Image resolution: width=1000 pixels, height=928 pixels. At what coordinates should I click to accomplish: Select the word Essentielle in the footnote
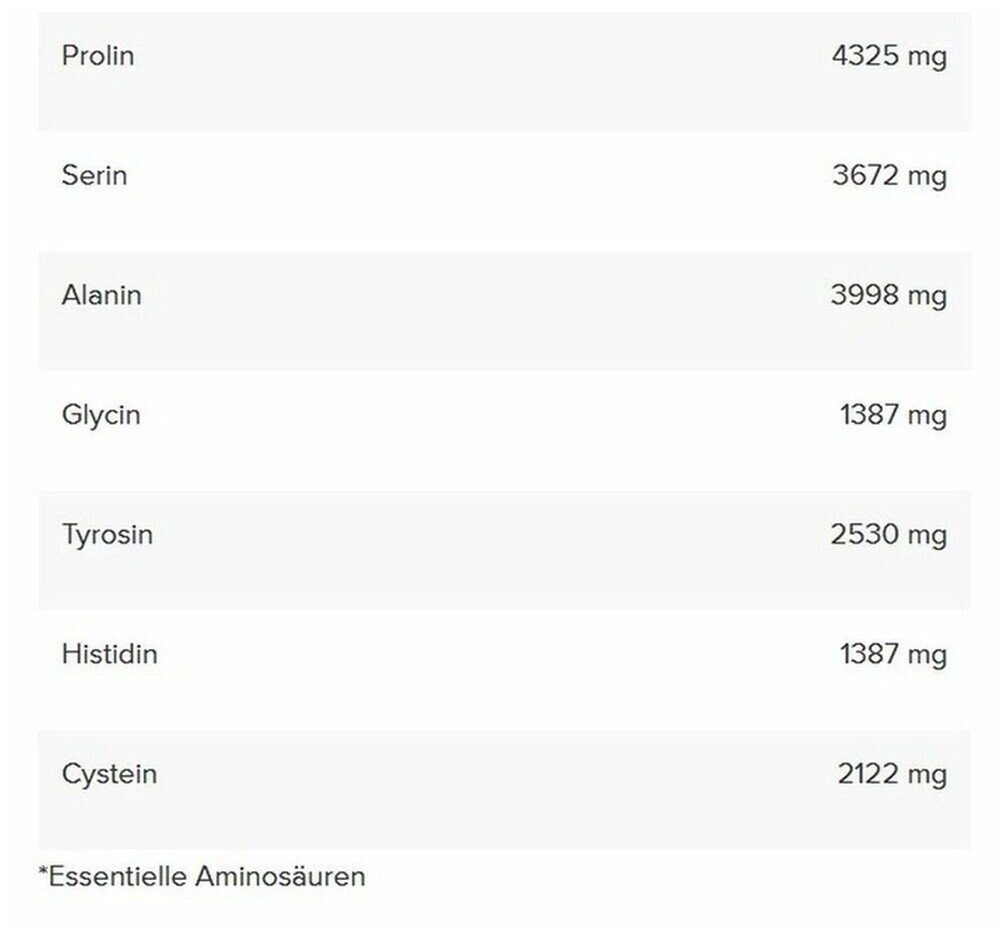coord(119,877)
